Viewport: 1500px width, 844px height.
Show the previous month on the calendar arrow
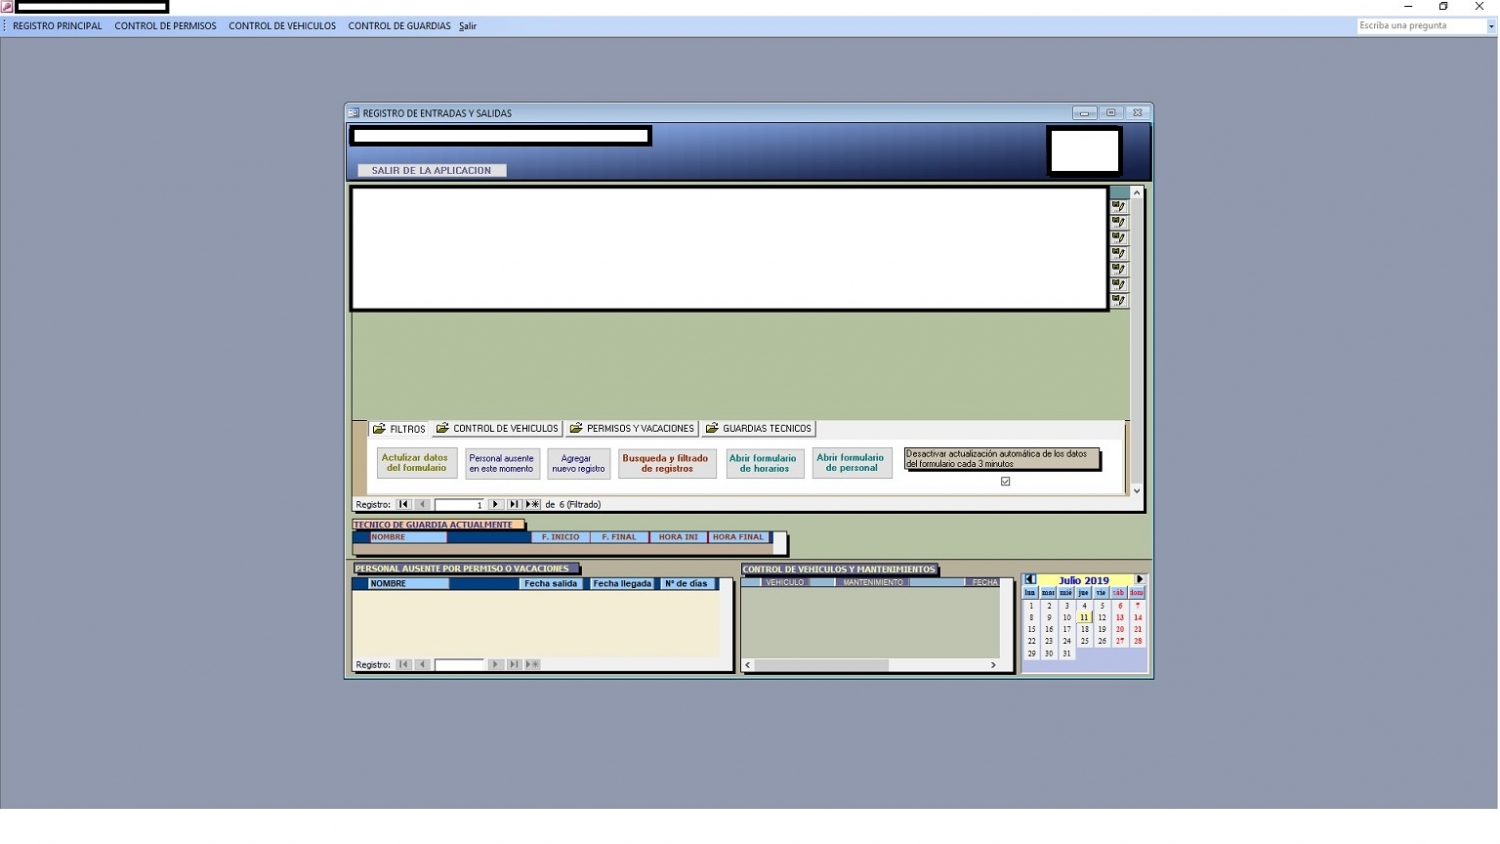[x=1029, y=579]
